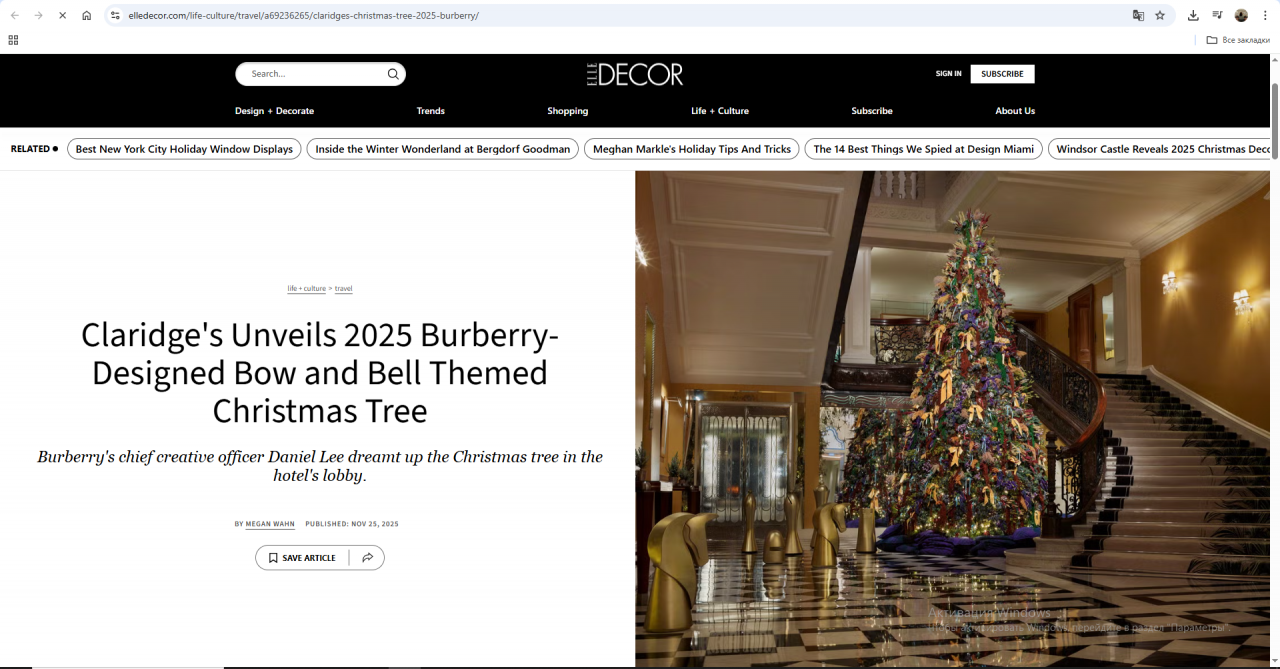
Task: Open the apps grid in bookmarks bar
Action: point(13,40)
